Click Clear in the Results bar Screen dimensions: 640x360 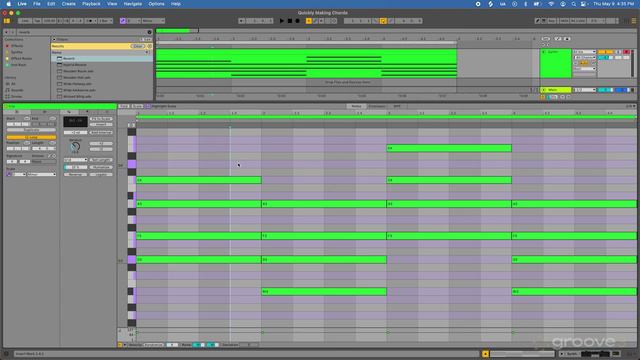point(138,46)
